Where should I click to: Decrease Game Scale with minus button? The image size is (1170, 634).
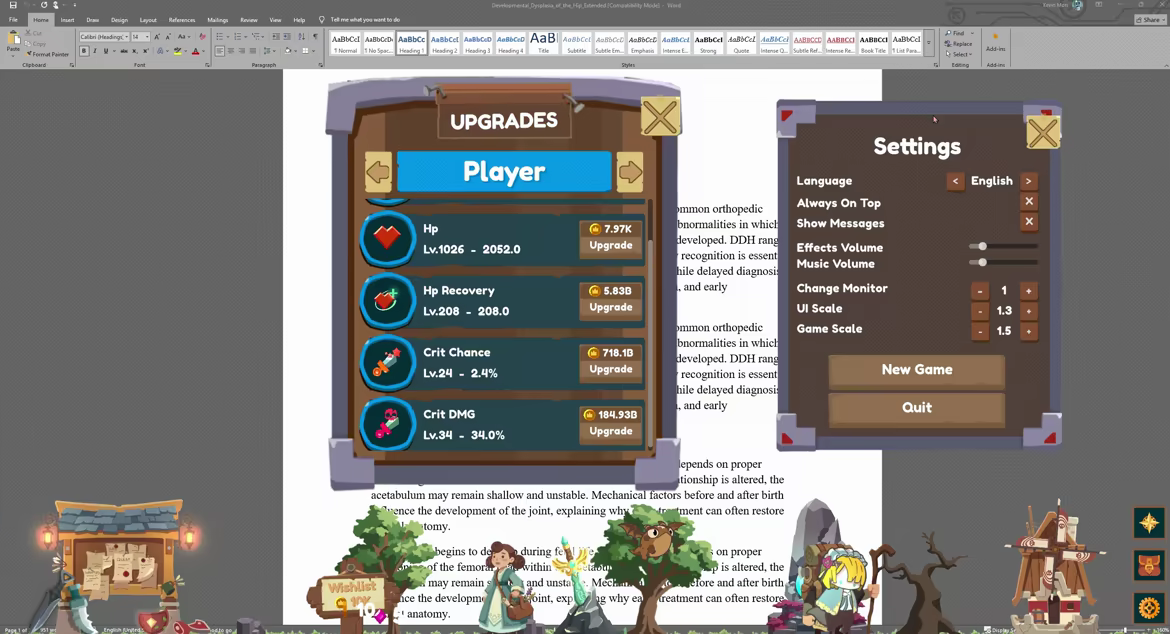tap(980, 331)
